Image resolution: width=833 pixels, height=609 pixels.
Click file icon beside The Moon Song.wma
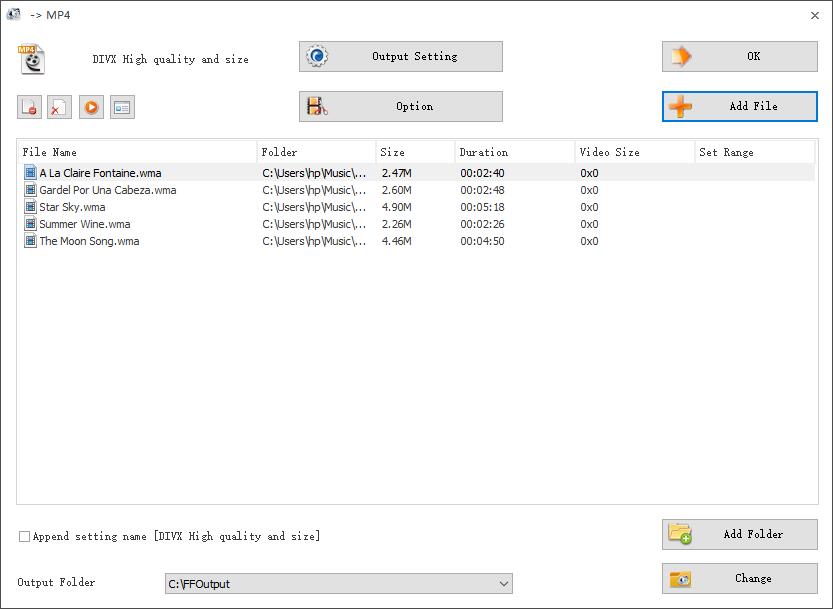[x=31, y=240]
